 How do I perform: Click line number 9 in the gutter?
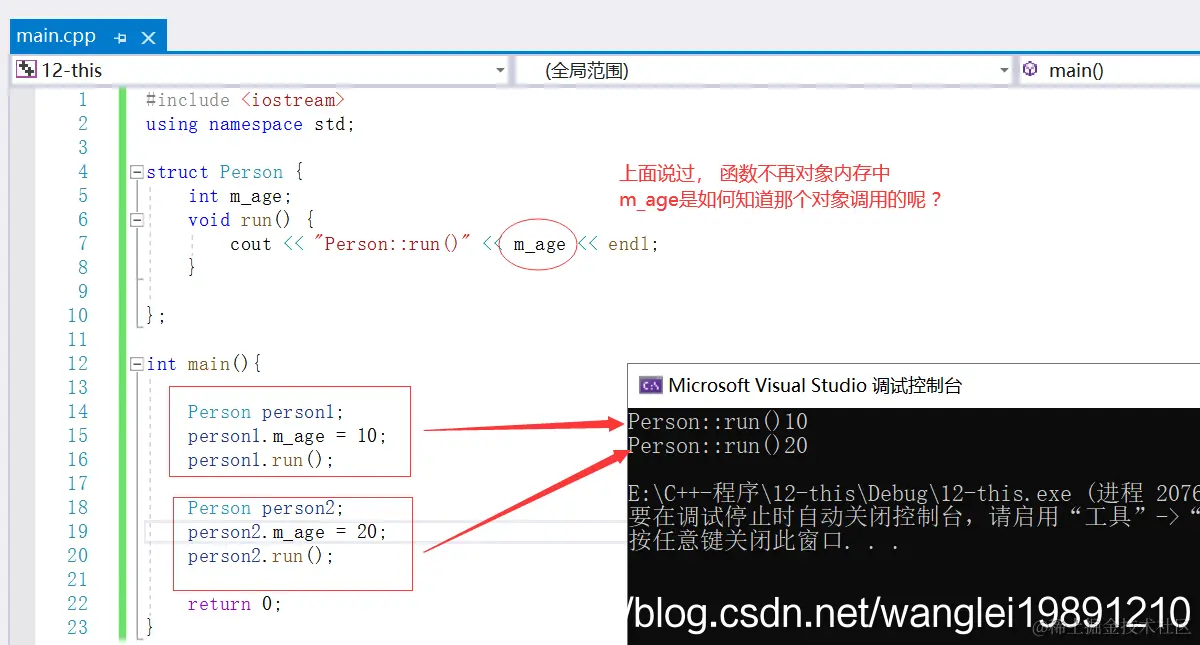click(82, 292)
